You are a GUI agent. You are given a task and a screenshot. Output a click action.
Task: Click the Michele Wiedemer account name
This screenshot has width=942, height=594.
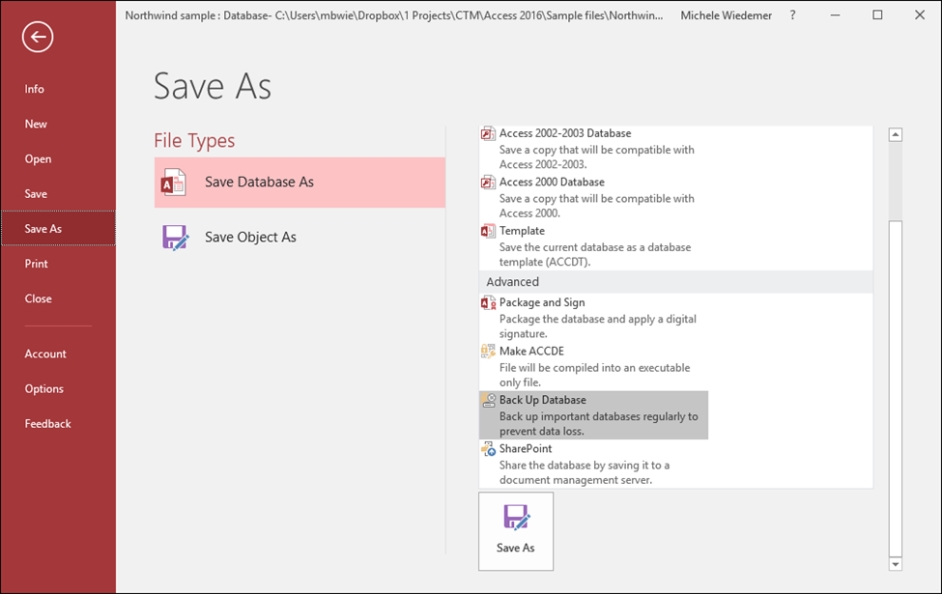pyautogui.click(x=726, y=16)
